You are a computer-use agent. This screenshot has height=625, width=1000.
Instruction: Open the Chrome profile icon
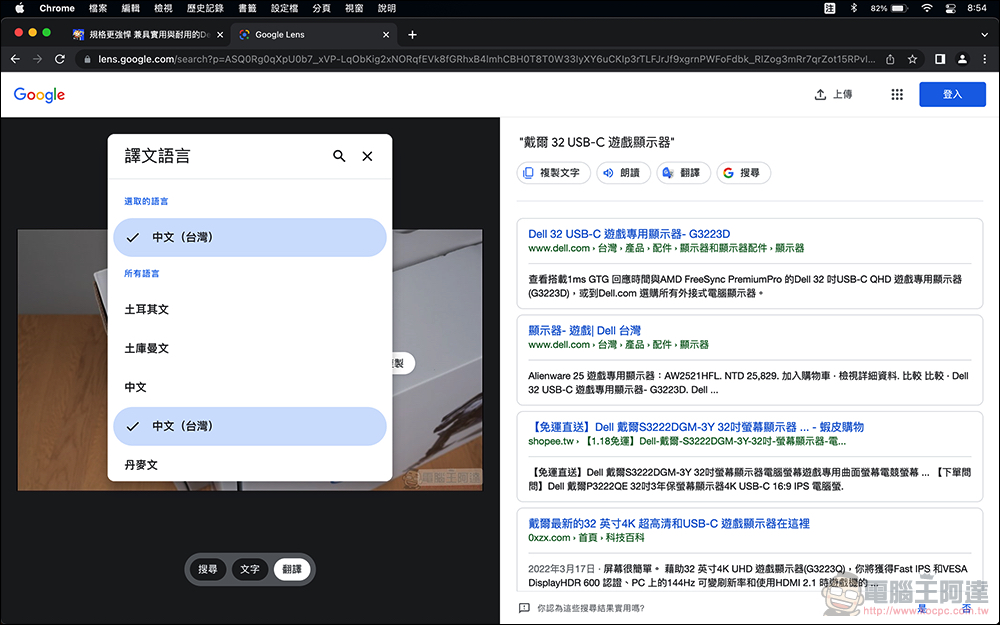(x=962, y=59)
